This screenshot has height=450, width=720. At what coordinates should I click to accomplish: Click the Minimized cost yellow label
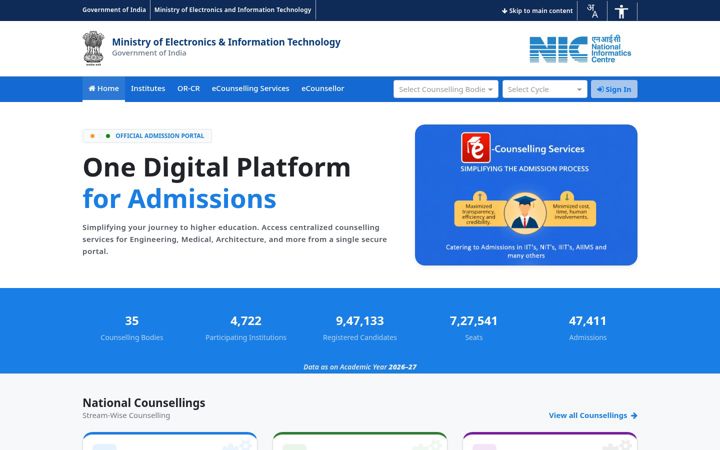(x=571, y=212)
